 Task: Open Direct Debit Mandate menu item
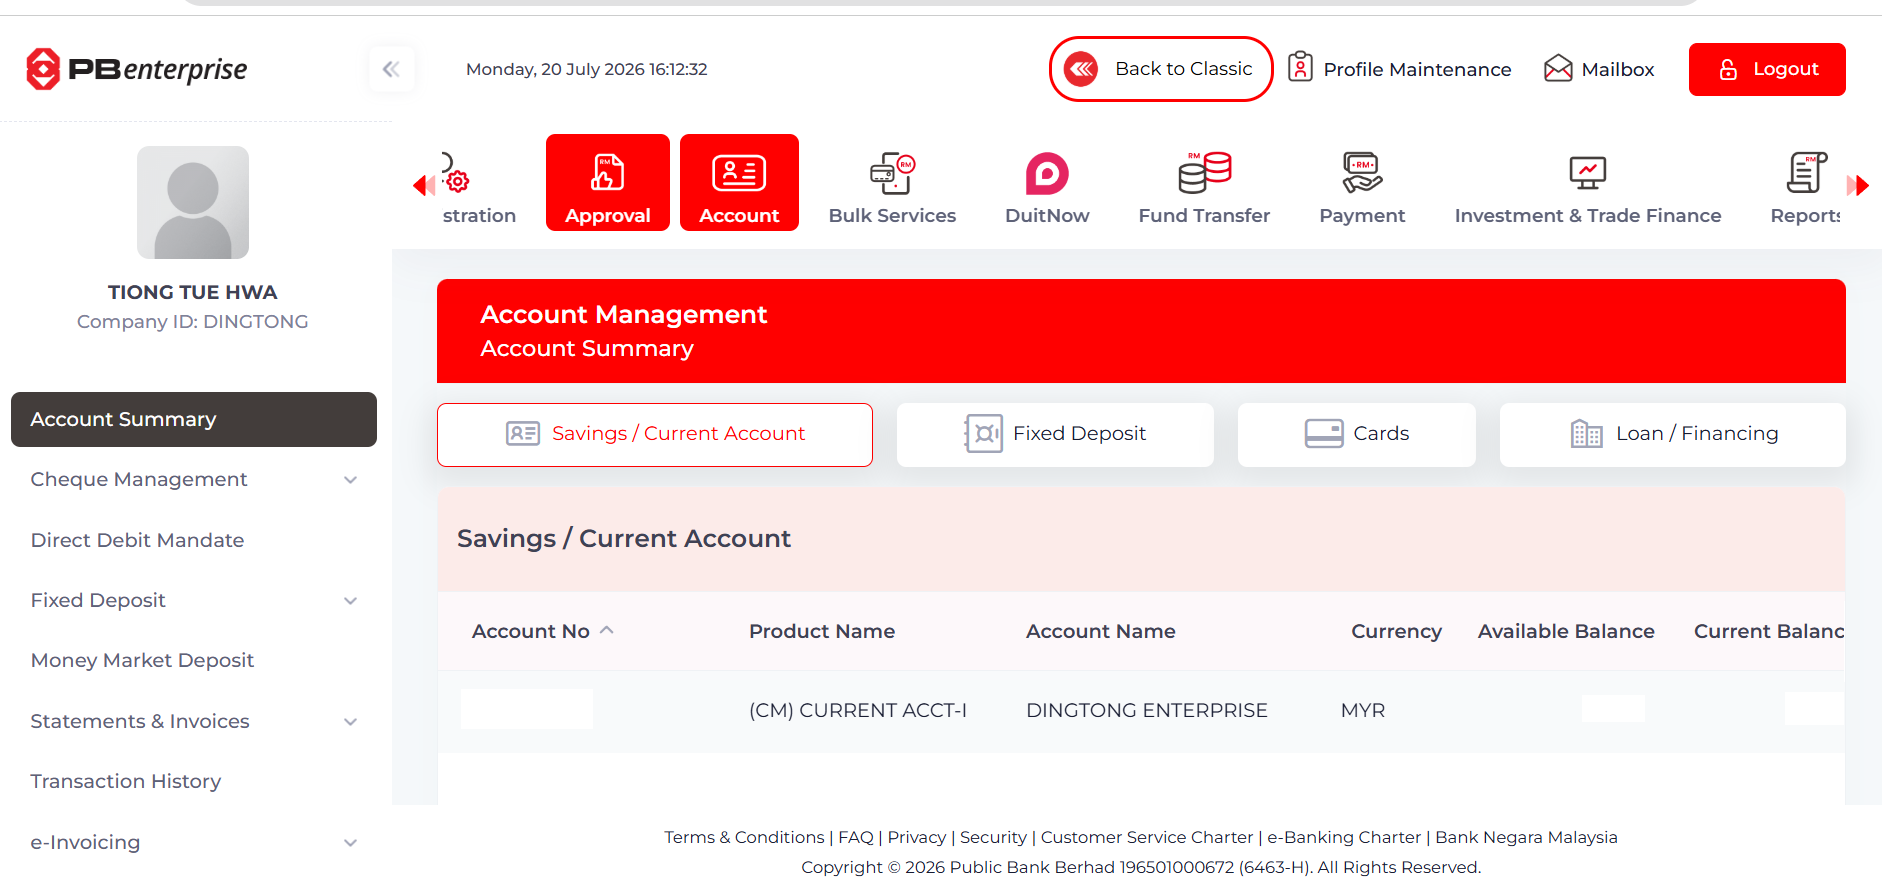pyautogui.click(x=137, y=540)
